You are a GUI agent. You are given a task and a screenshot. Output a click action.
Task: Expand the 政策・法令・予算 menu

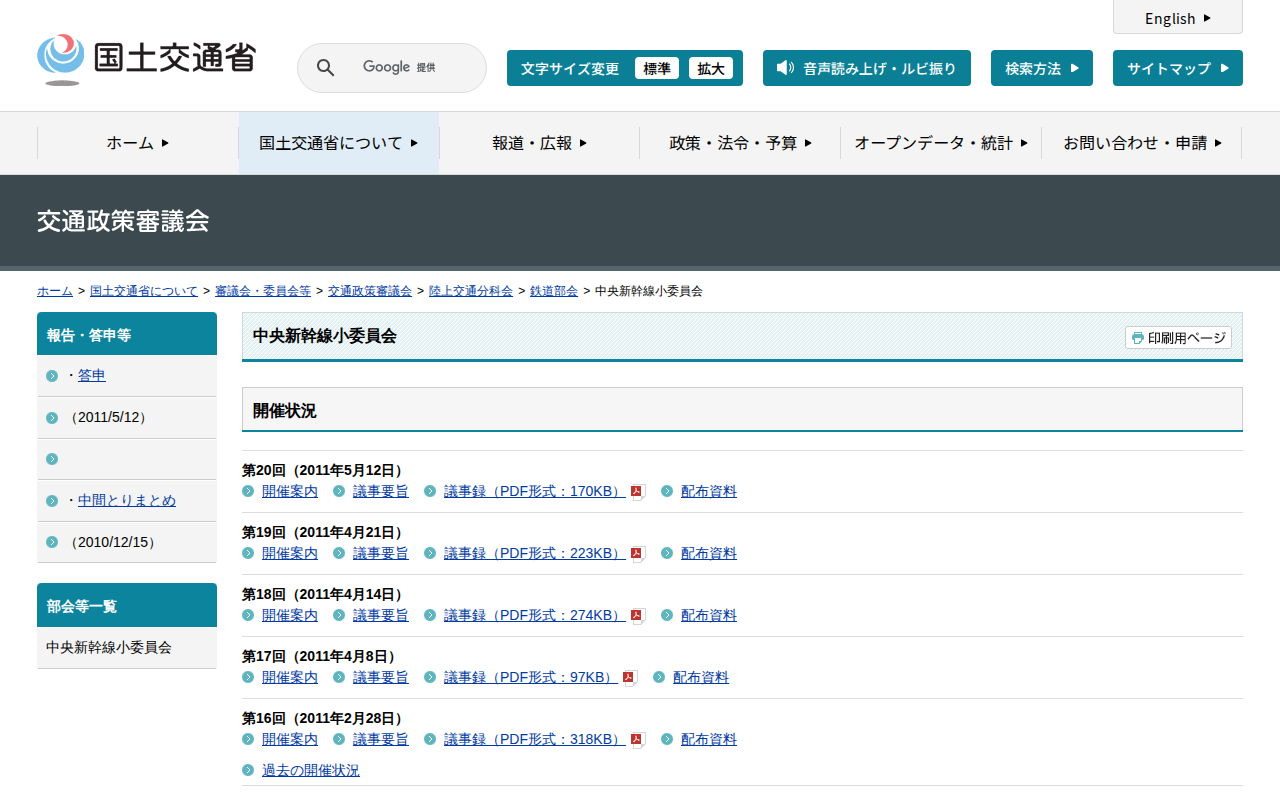(x=740, y=143)
